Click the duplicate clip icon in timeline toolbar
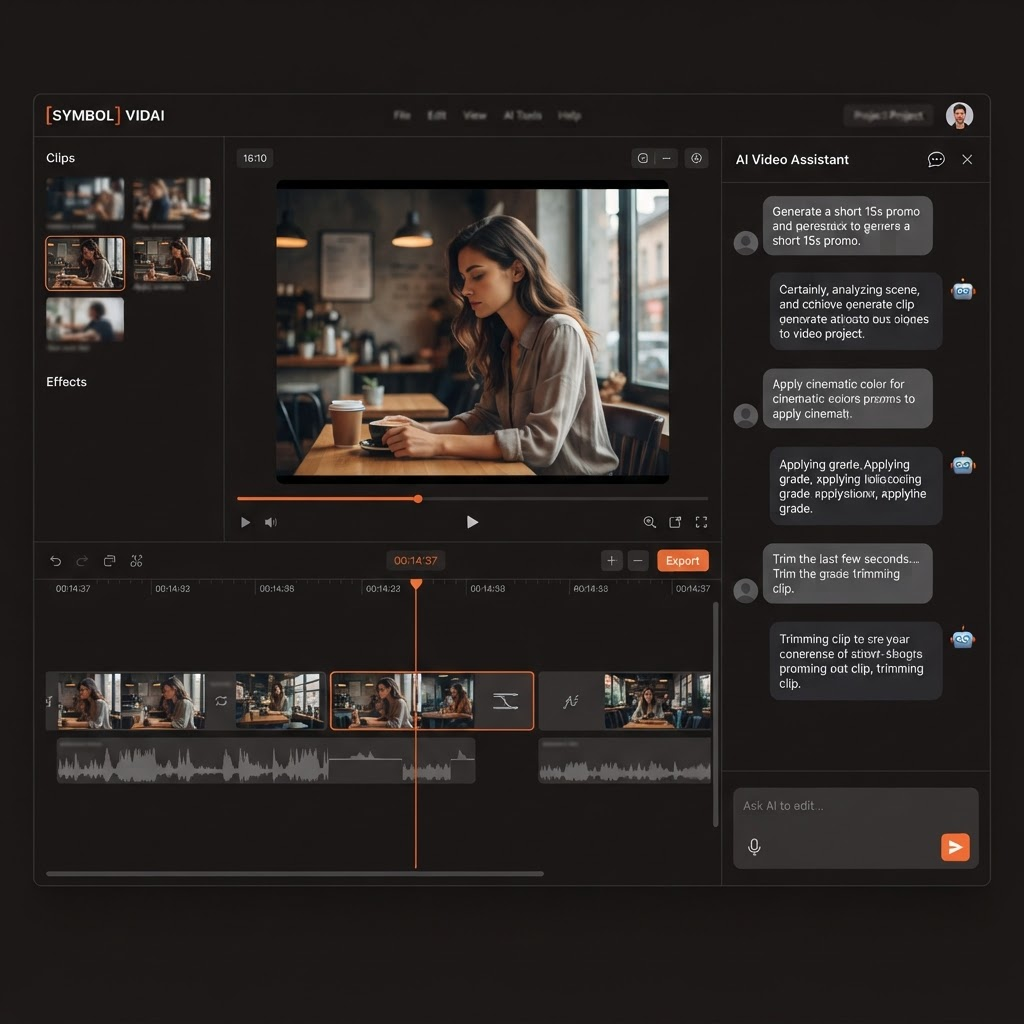1024x1024 pixels. point(110,561)
